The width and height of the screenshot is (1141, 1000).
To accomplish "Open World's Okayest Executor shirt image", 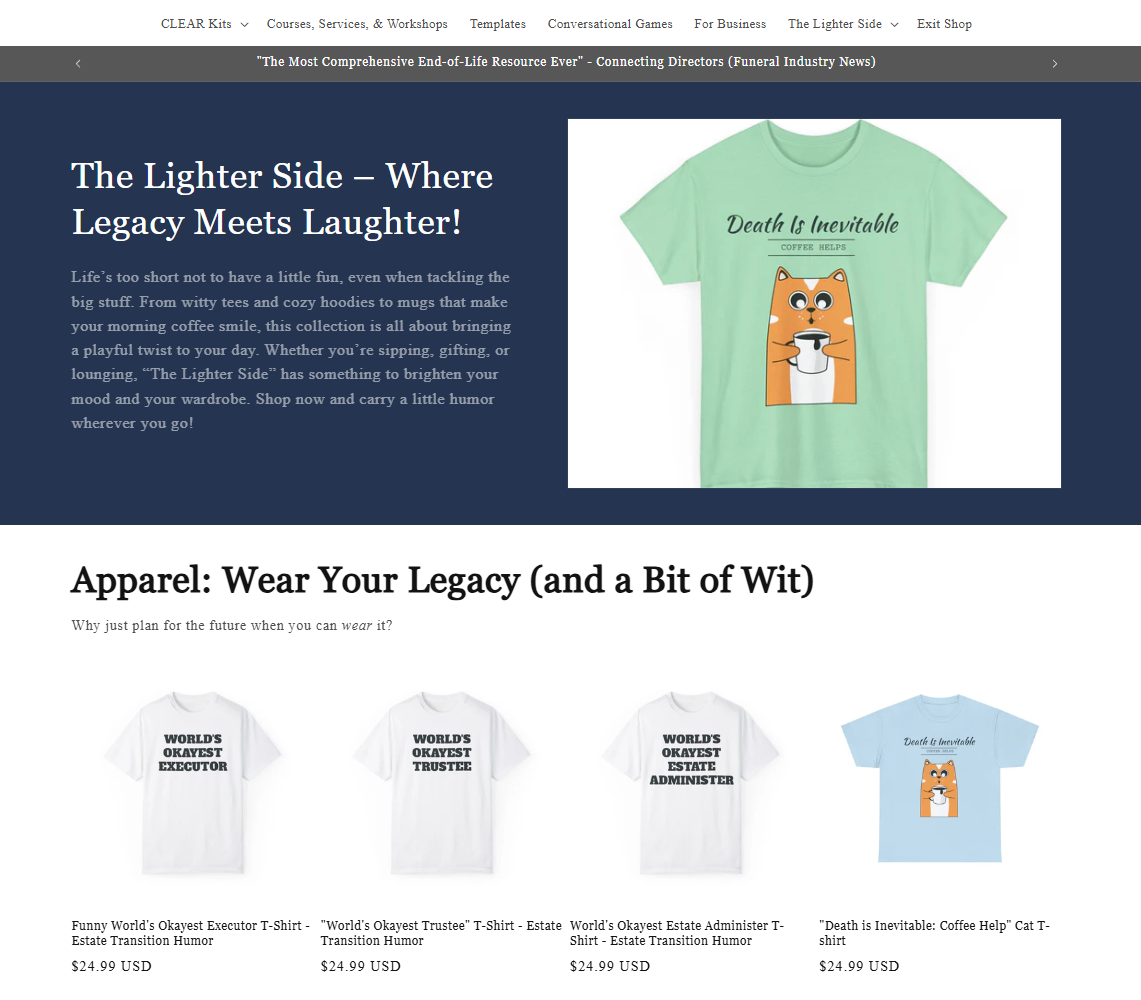I will [x=193, y=783].
